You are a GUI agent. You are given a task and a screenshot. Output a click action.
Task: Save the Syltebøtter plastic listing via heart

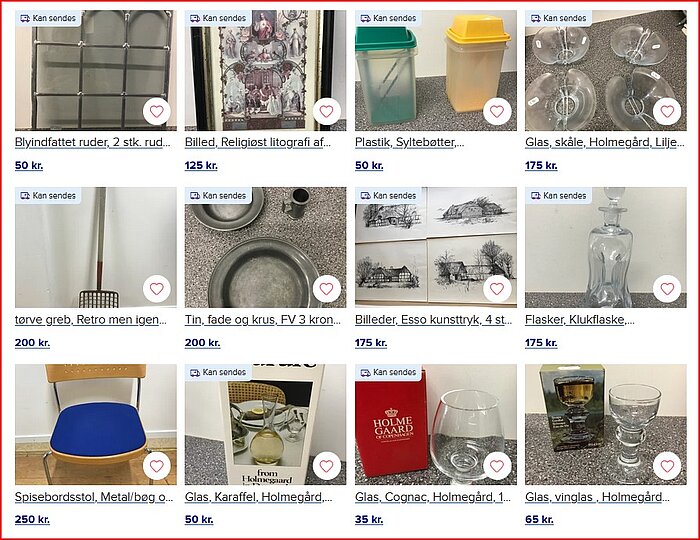coord(497,111)
